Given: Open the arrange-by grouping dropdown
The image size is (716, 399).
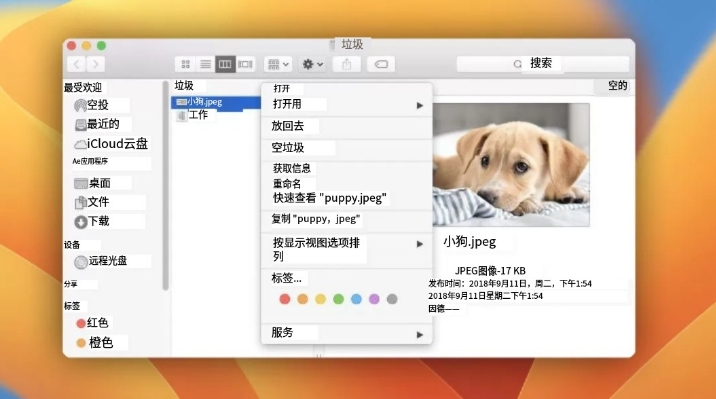Looking at the screenshot, I should click(278, 64).
